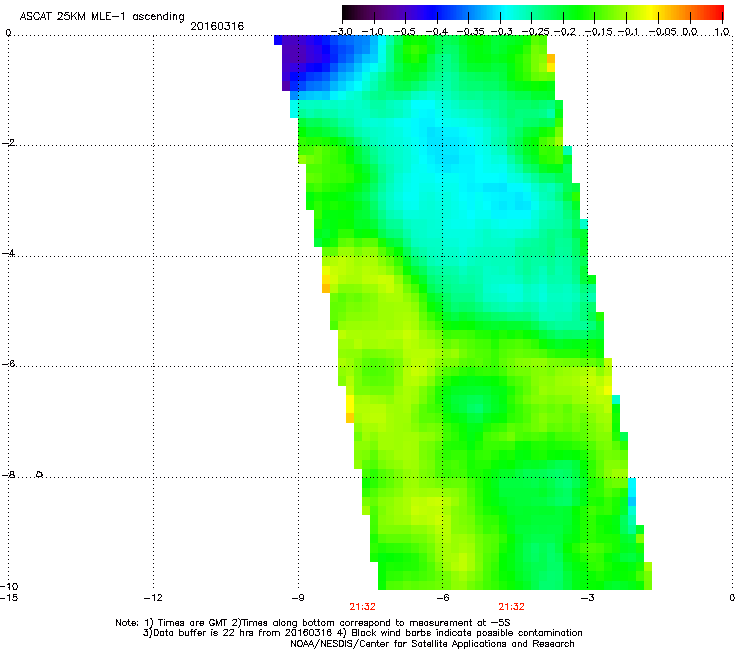This screenshot has height=650, width=740.
Task: Click the -2 latitude label on left axis
Action: (x=8, y=143)
